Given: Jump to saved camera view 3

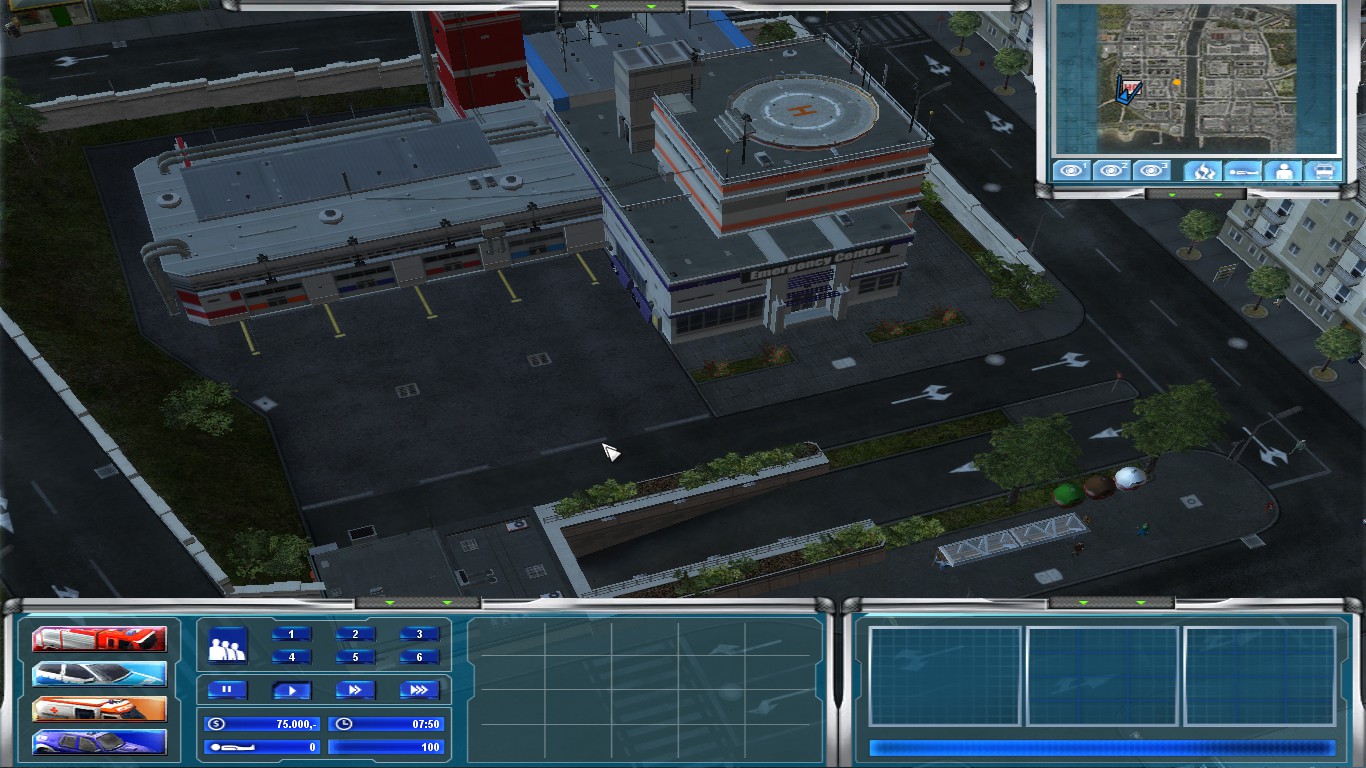Looking at the screenshot, I should [1151, 170].
